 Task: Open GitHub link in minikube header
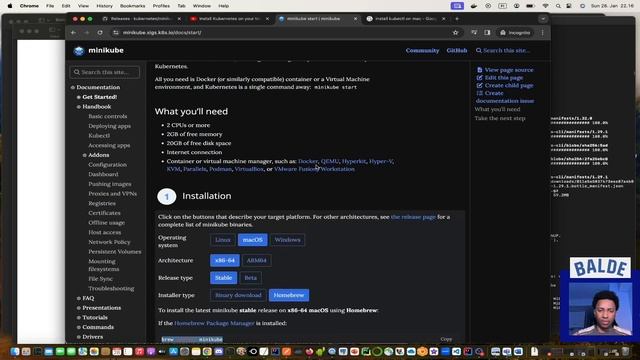(x=457, y=51)
